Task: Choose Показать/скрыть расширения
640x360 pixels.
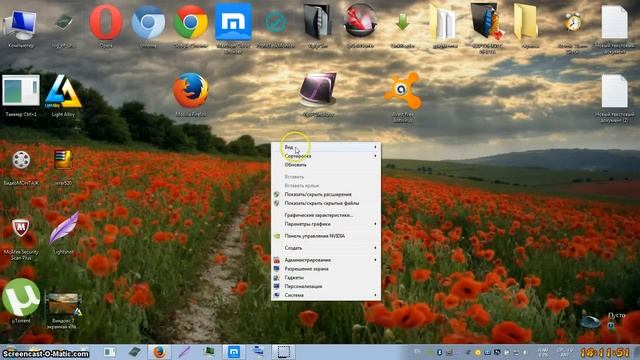Action: pyautogui.click(x=326, y=194)
